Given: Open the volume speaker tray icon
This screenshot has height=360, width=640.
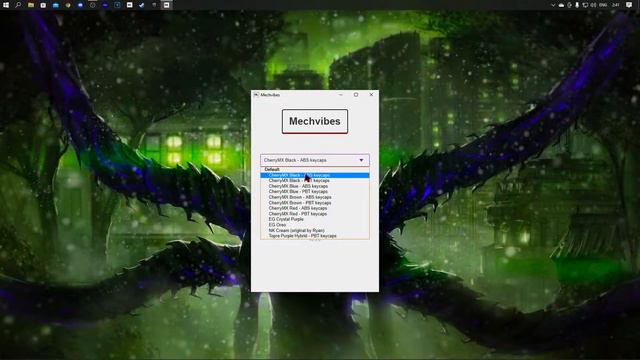Looking at the screenshot, I should tap(593, 5).
